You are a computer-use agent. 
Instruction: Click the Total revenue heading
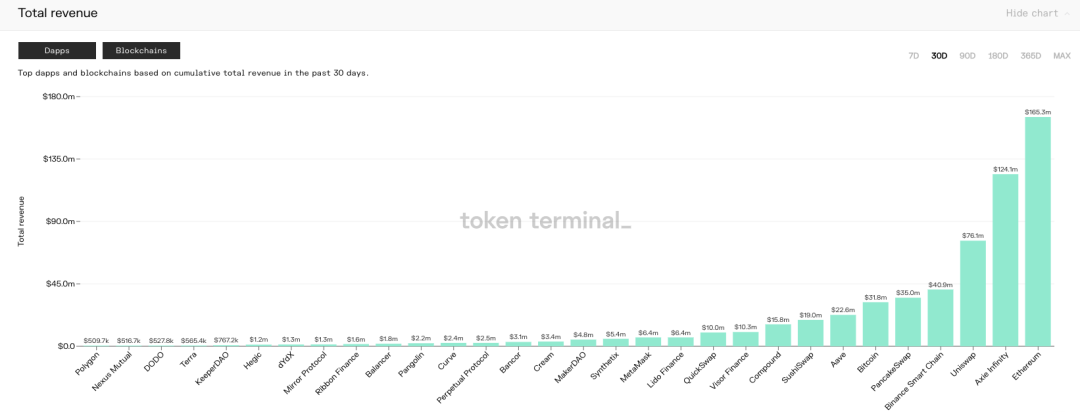click(x=58, y=13)
